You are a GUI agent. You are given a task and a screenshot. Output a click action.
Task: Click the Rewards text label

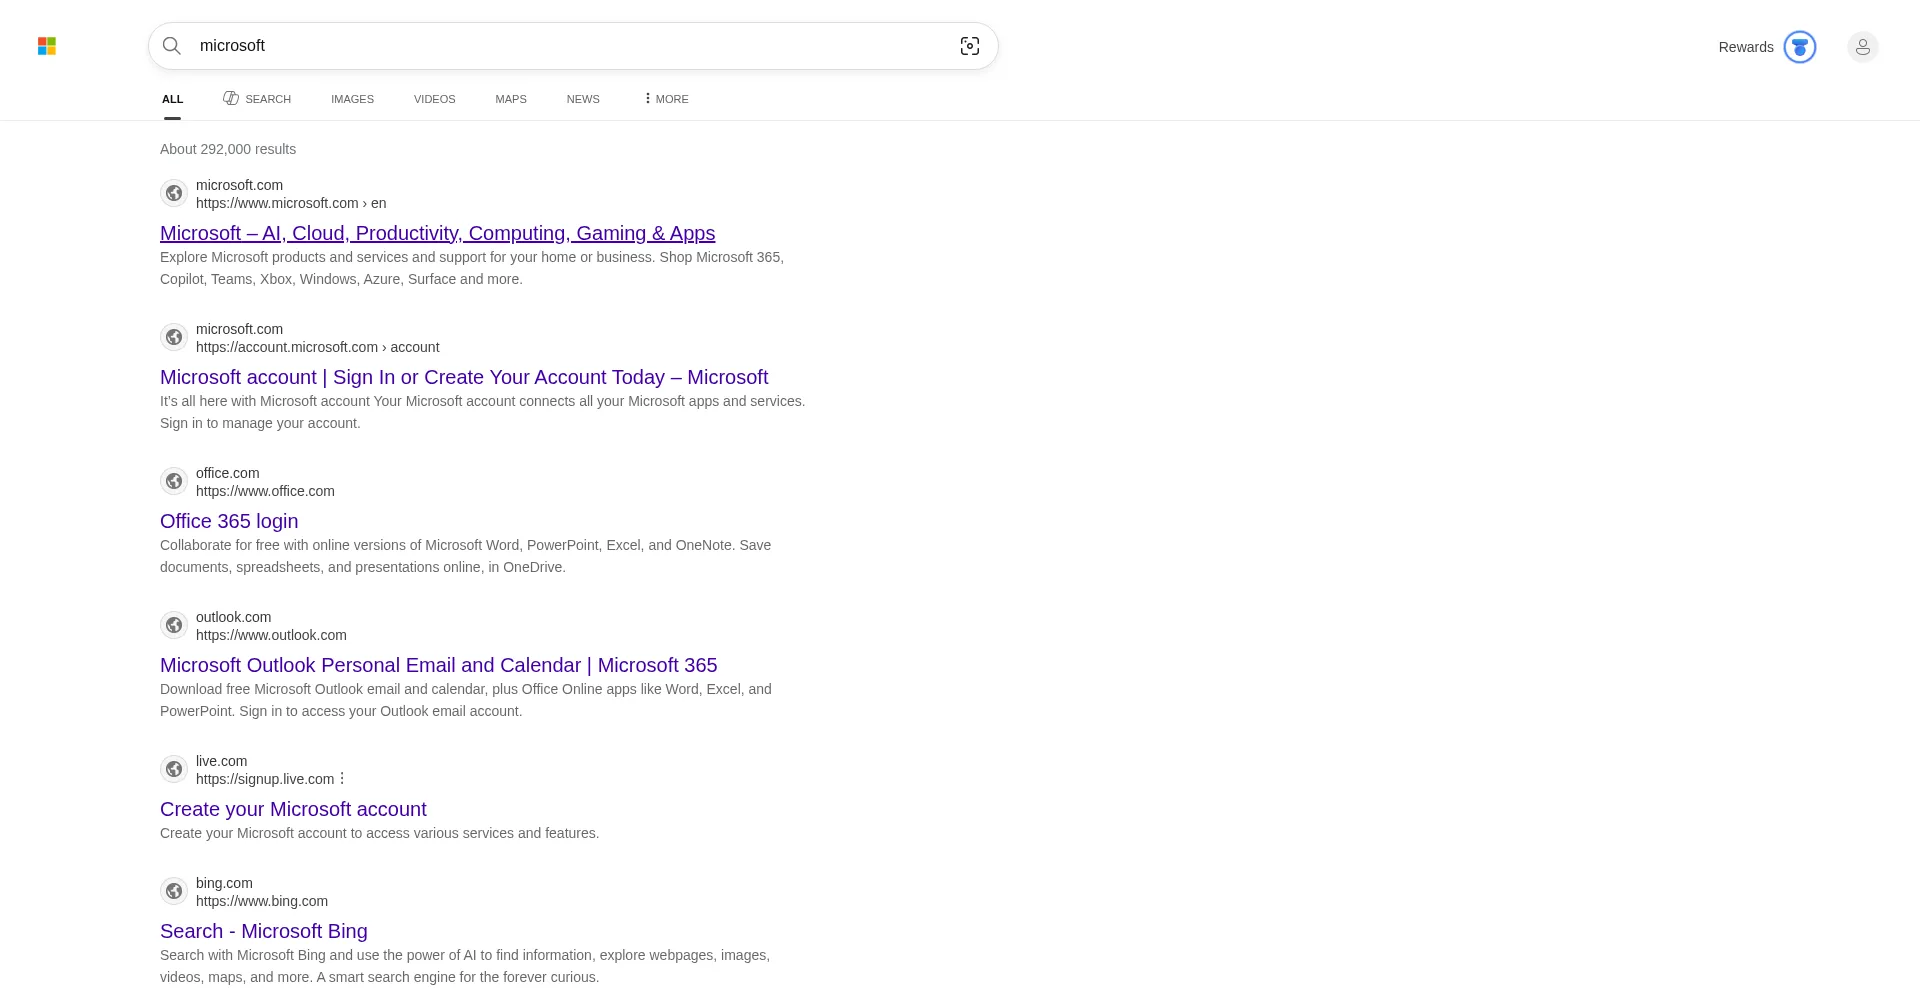[1746, 47]
